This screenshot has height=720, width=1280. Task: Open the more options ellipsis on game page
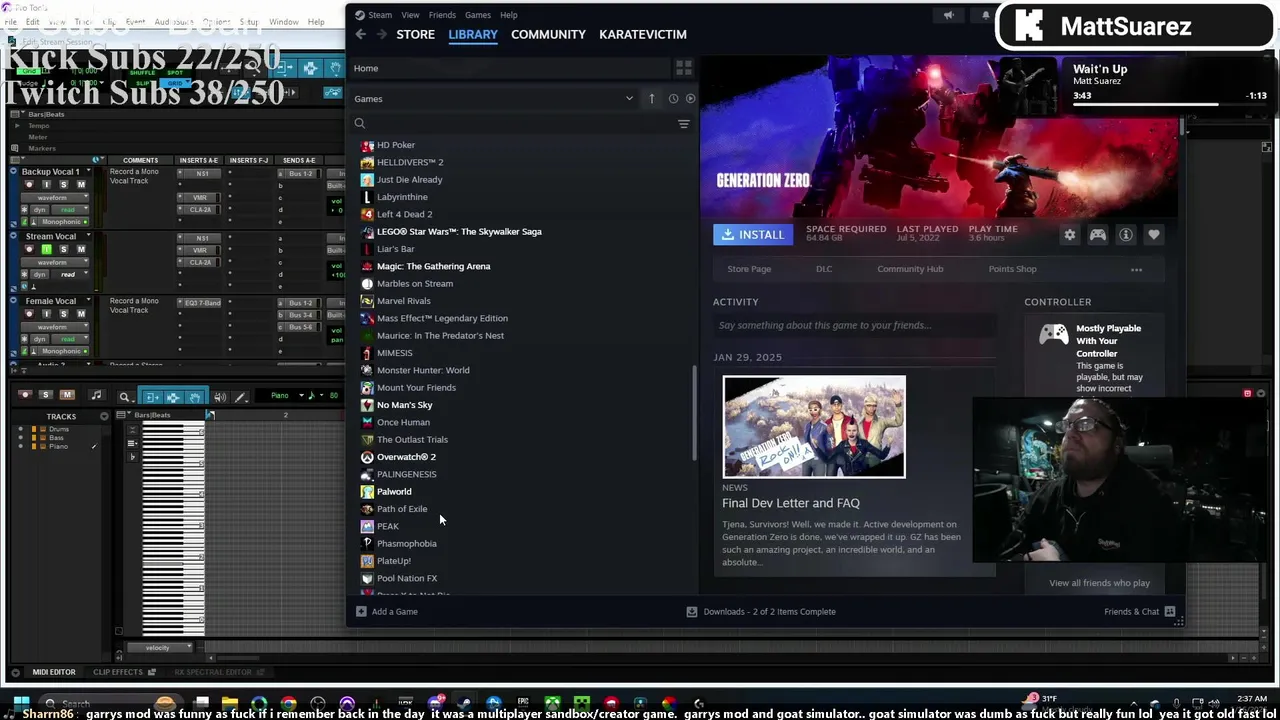(x=1136, y=269)
